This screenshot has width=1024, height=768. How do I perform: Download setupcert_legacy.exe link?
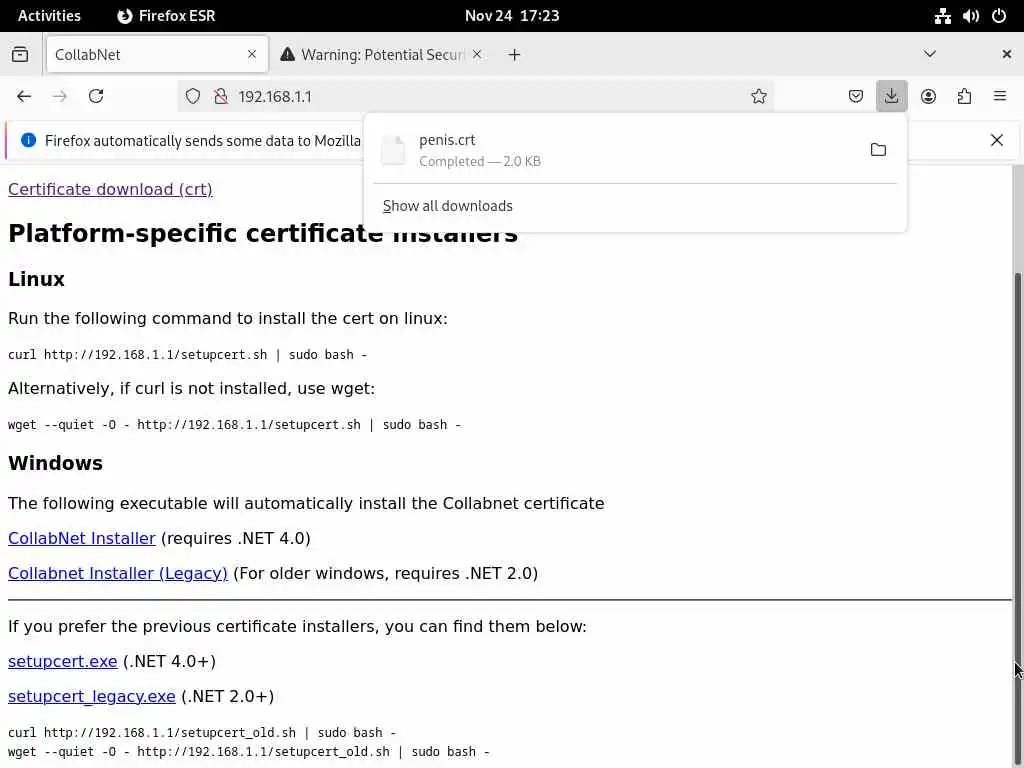pos(91,697)
